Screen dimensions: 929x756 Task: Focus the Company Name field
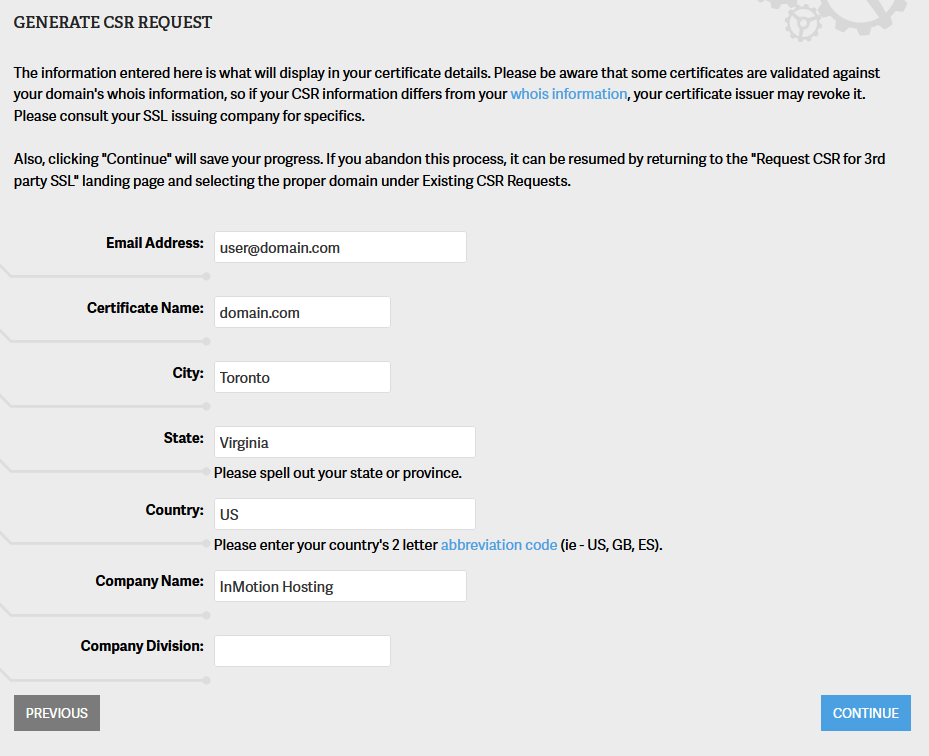340,586
